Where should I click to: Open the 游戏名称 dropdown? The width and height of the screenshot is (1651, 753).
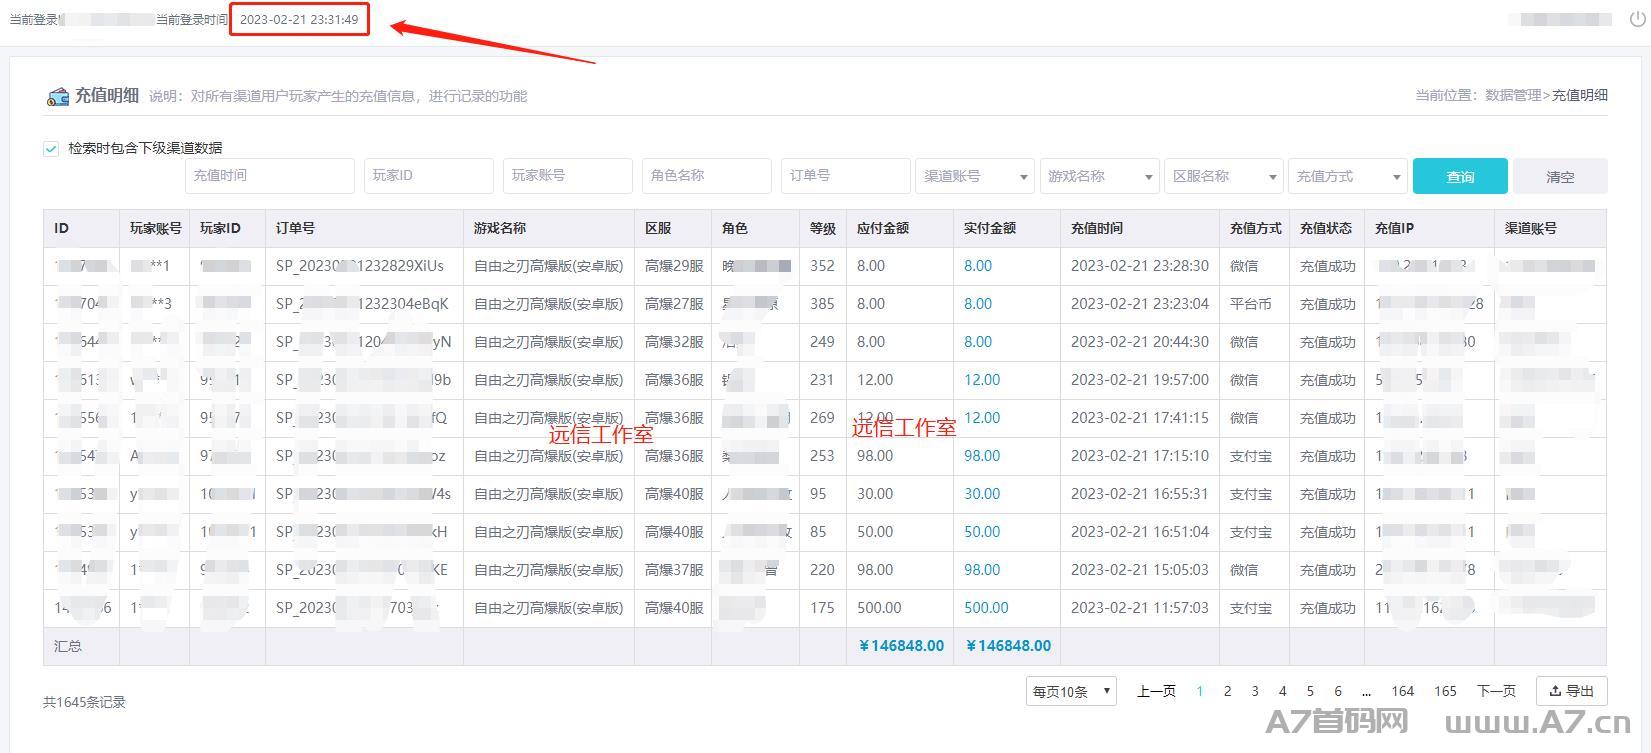point(1100,176)
